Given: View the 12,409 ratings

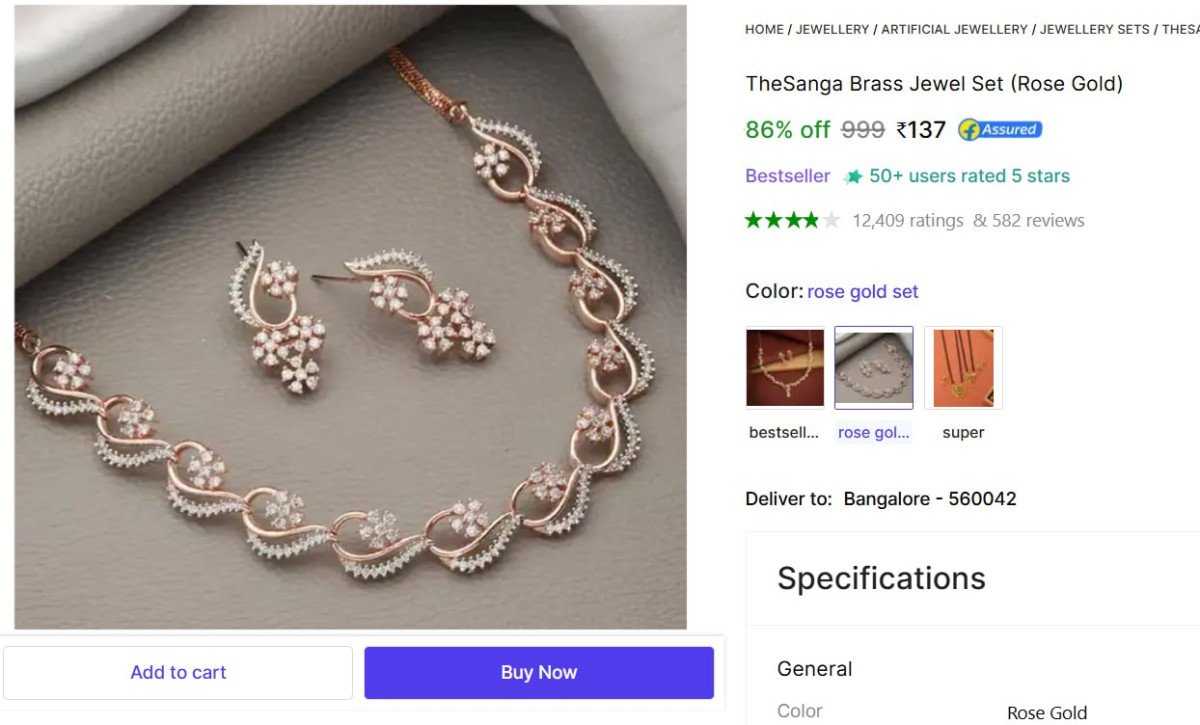Looking at the screenshot, I should tap(907, 221).
